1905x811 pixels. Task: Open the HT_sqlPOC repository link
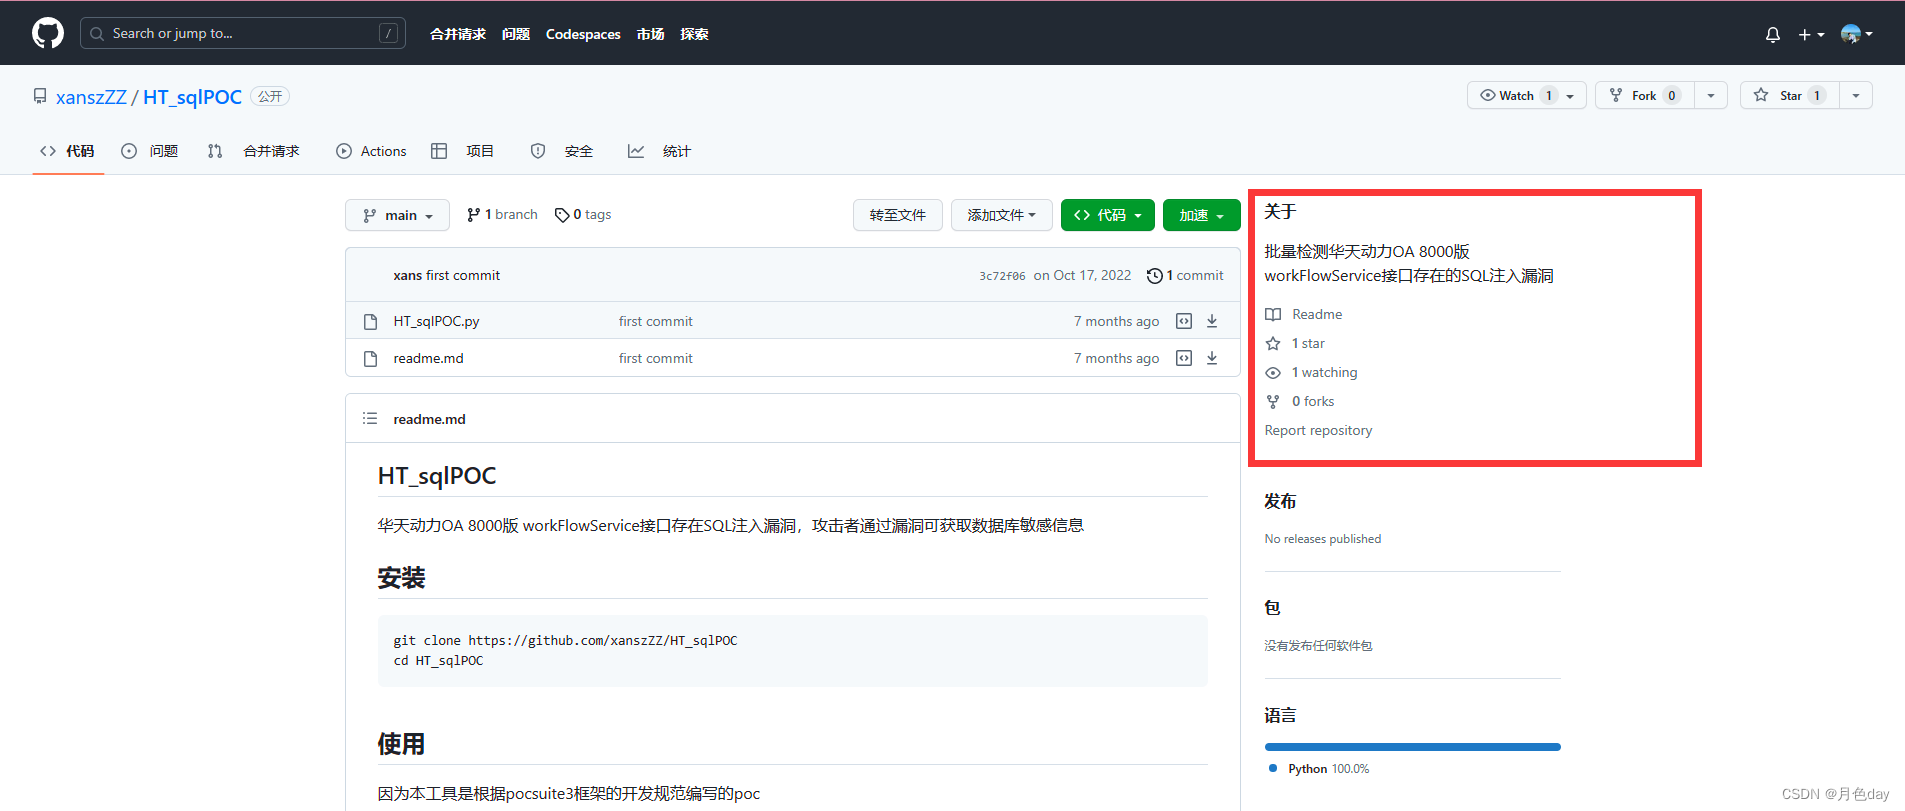(192, 97)
